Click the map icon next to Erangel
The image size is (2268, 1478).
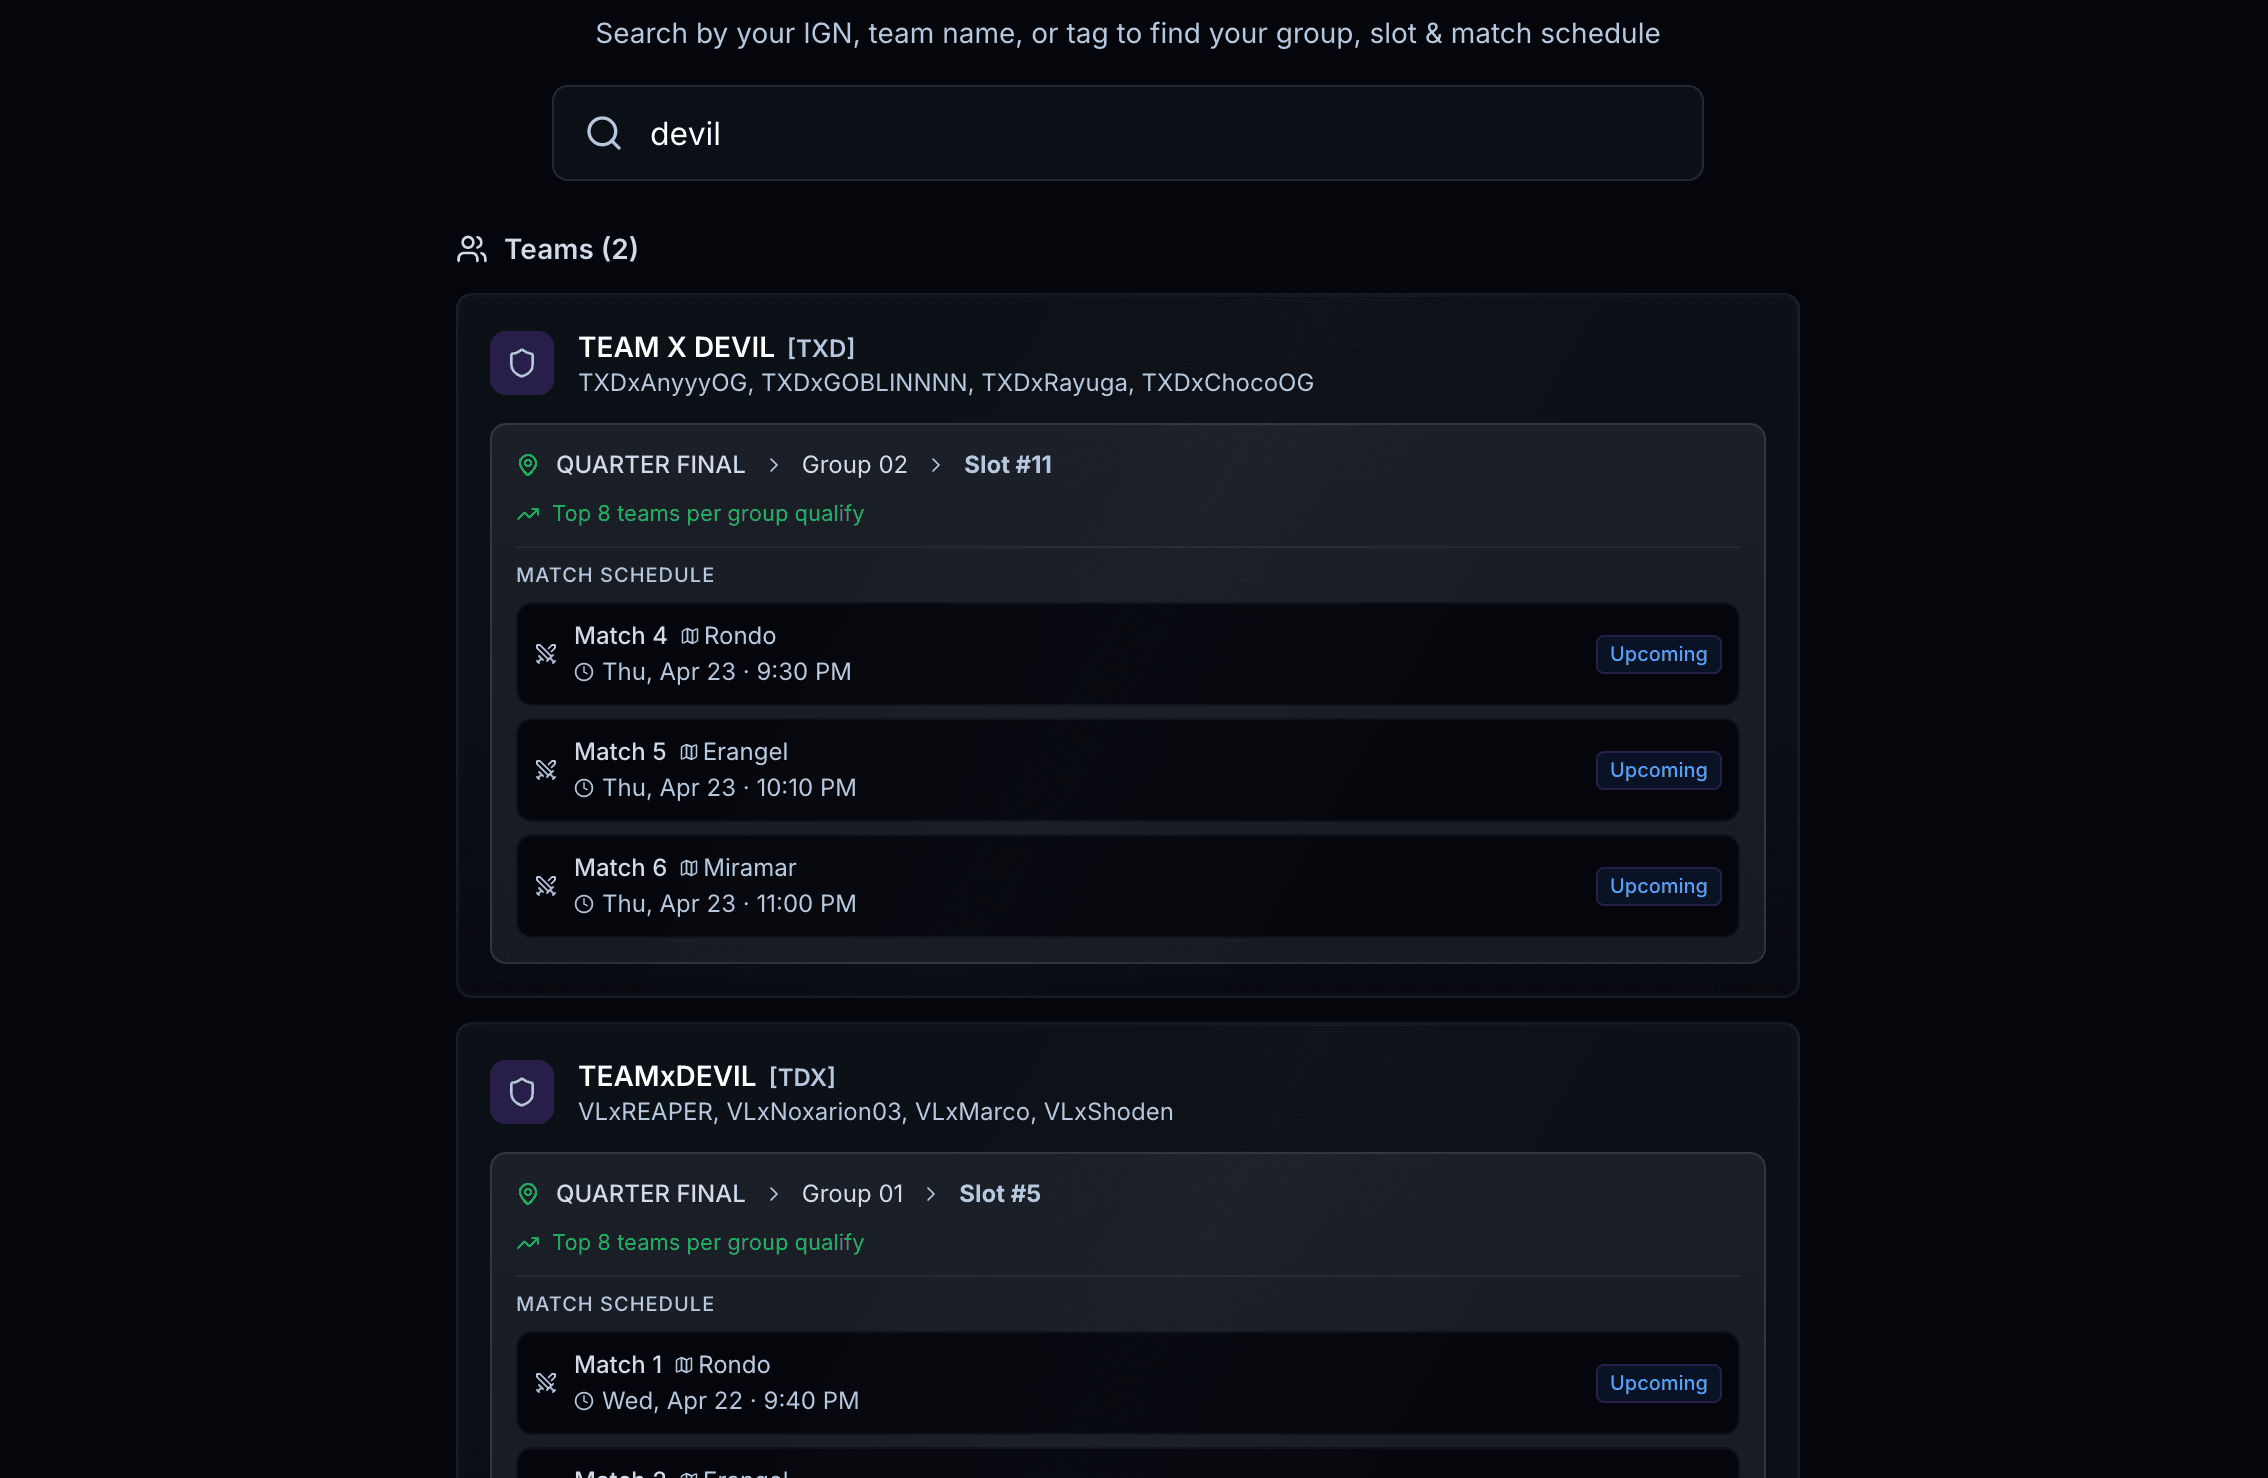click(688, 751)
